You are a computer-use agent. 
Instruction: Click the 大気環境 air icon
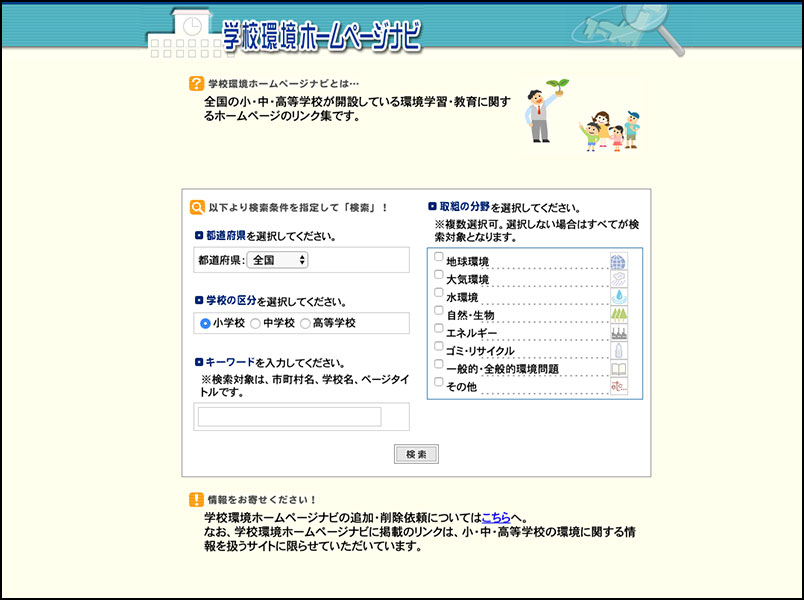click(619, 279)
